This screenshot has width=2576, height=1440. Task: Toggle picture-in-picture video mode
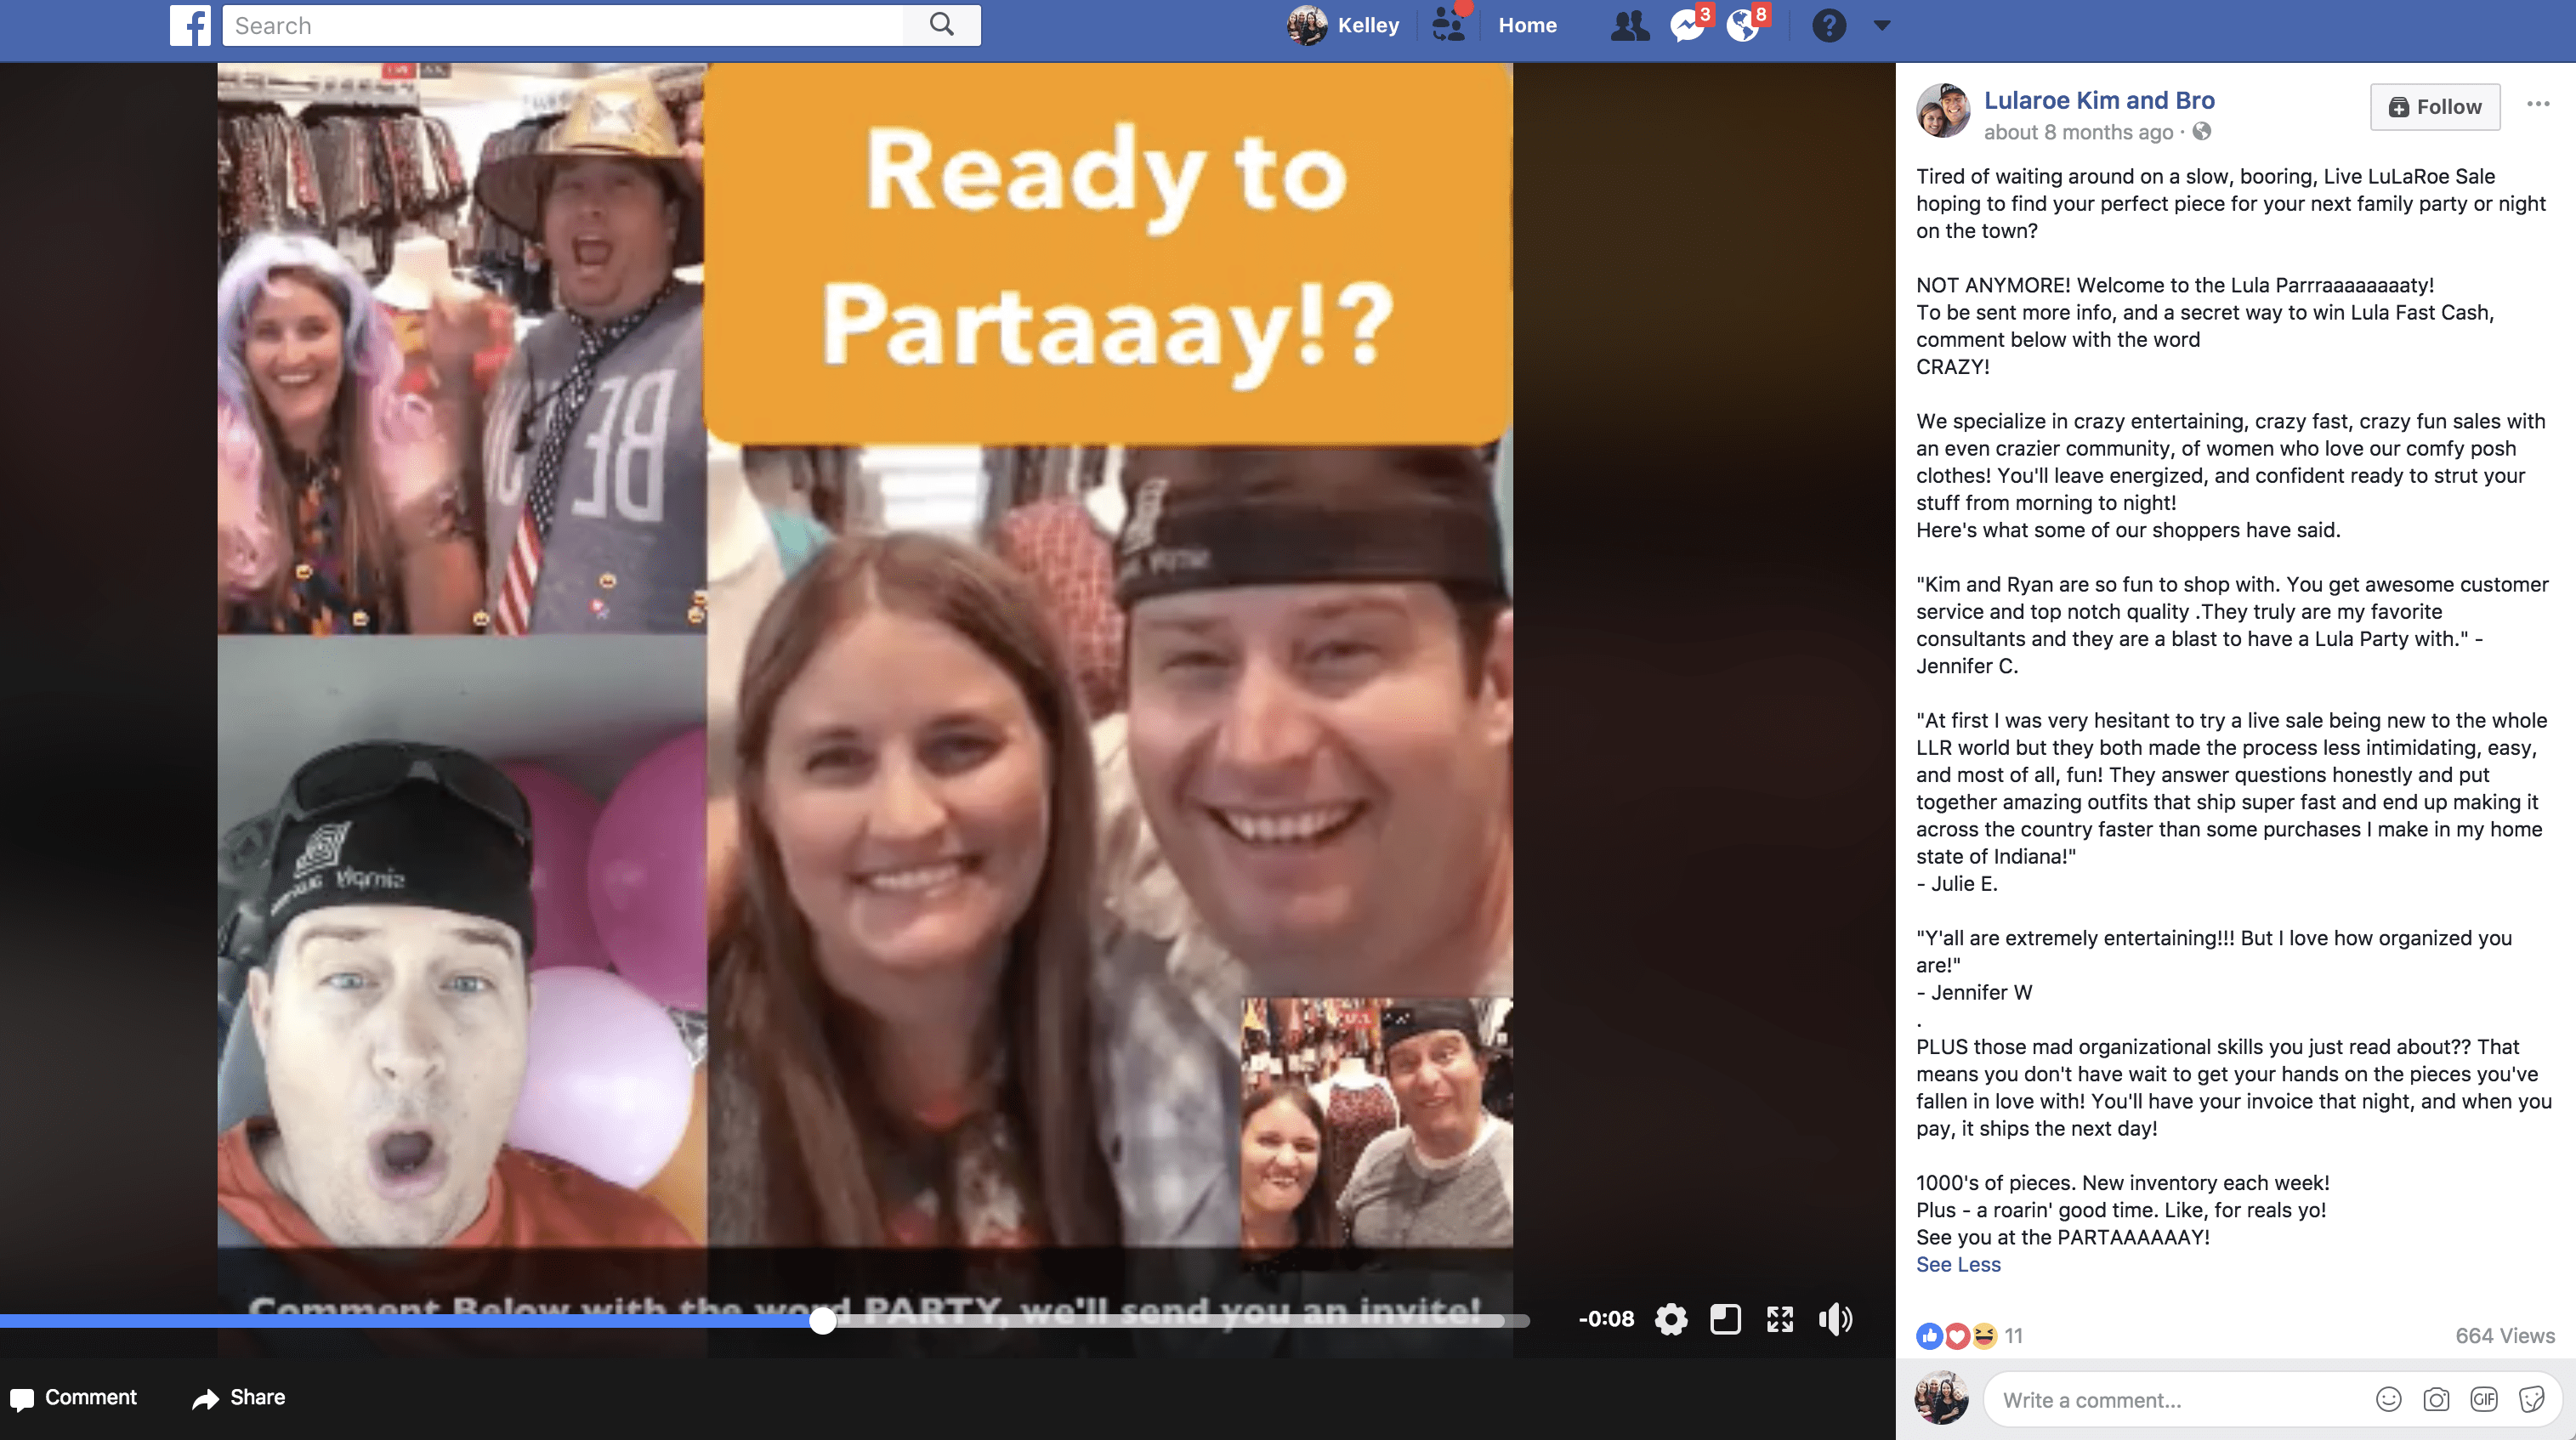tap(1725, 1319)
